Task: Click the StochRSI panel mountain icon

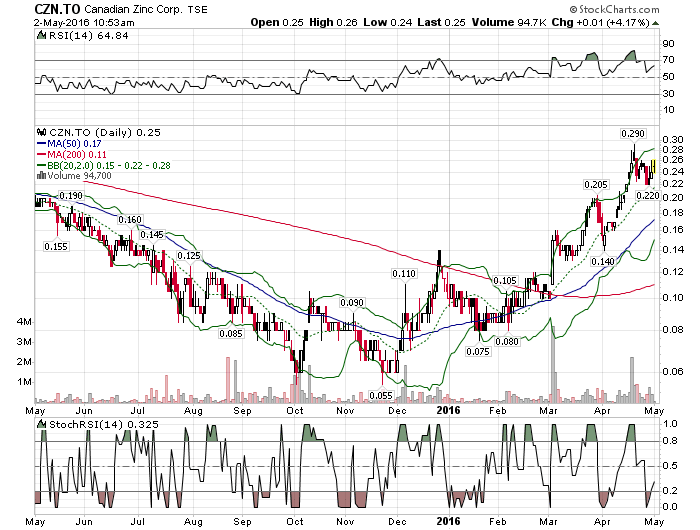Action: (42, 424)
